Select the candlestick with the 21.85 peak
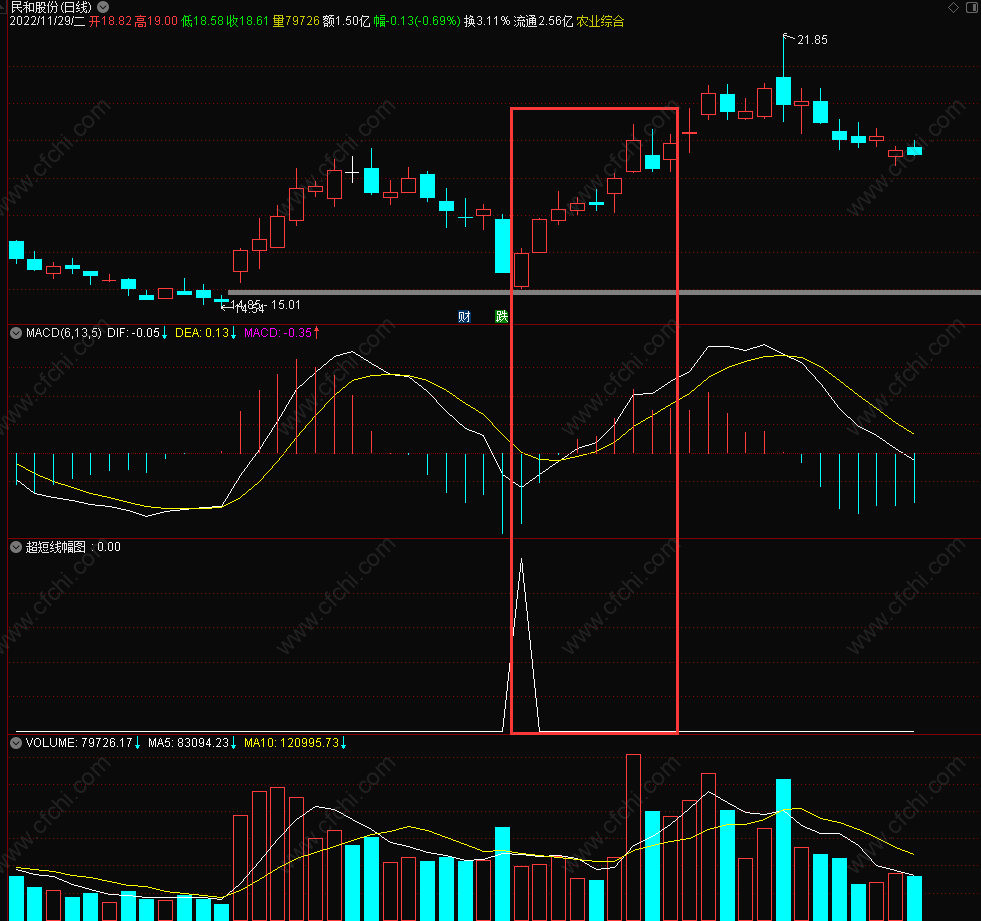Viewport: 981px width, 921px height. pos(783,91)
